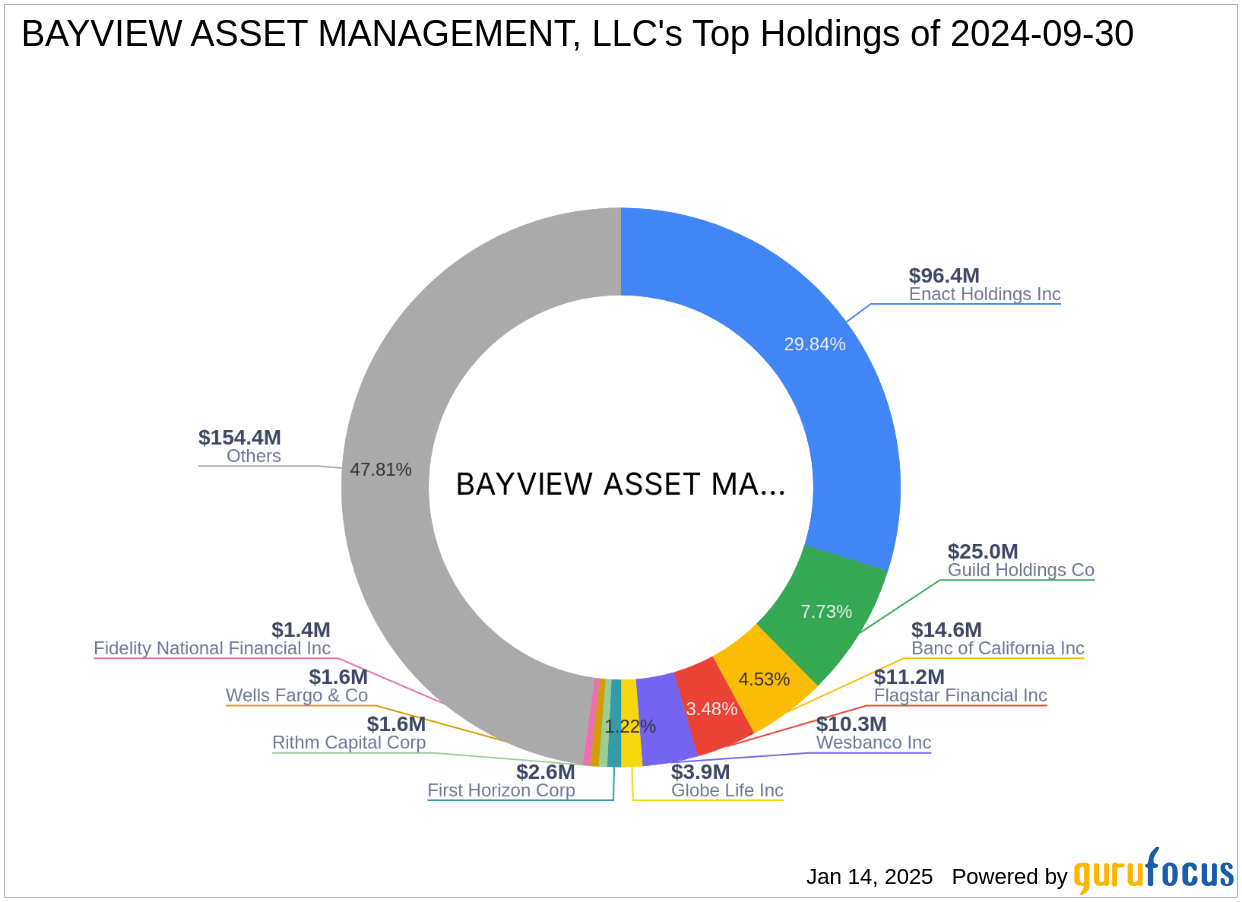The width and height of the screenshot is (1242, 902).
Task: Open the Guild Holdings Co holding link
Action: 1020,570
